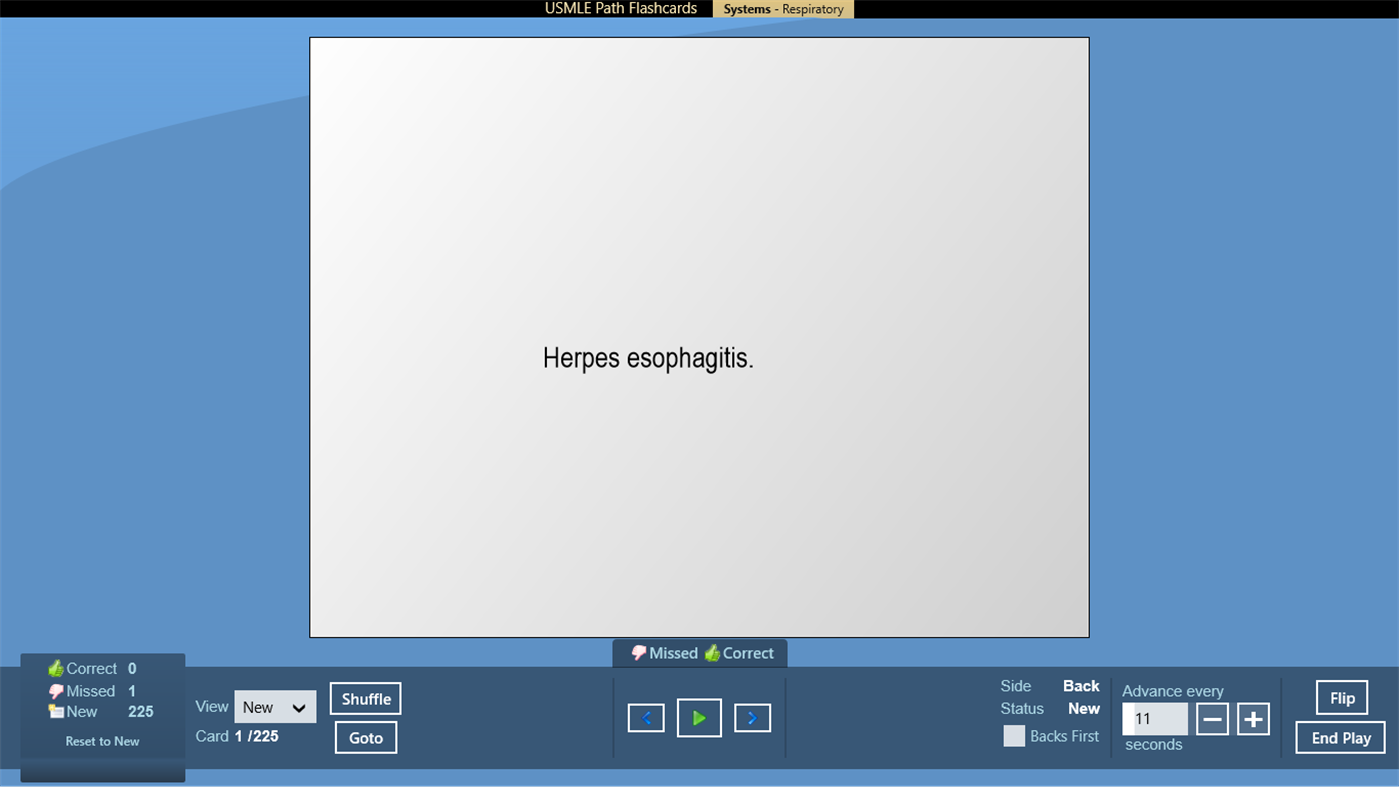The image size is (1399, 787).
Task: Click the USMLE Path Flashcards title
Action: pos(620,8)
